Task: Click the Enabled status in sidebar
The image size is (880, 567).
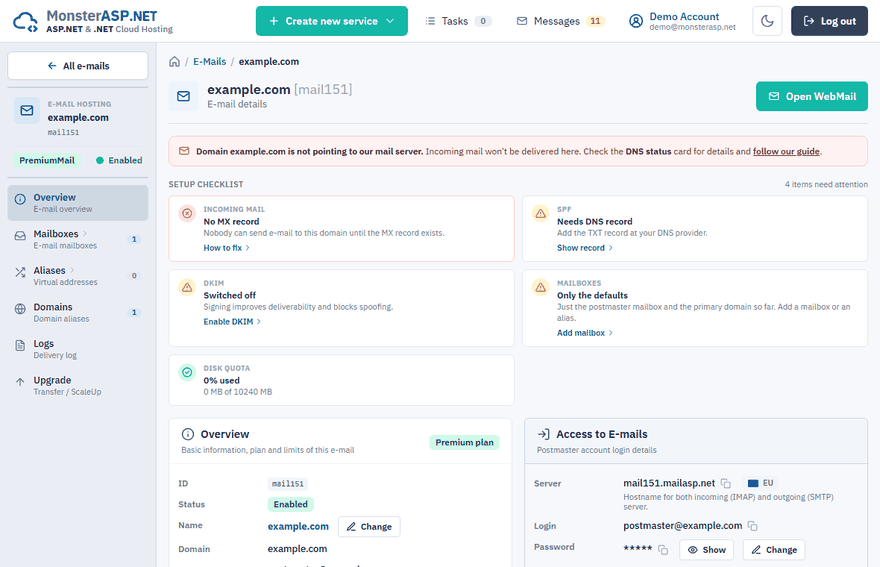Action: 119,161
